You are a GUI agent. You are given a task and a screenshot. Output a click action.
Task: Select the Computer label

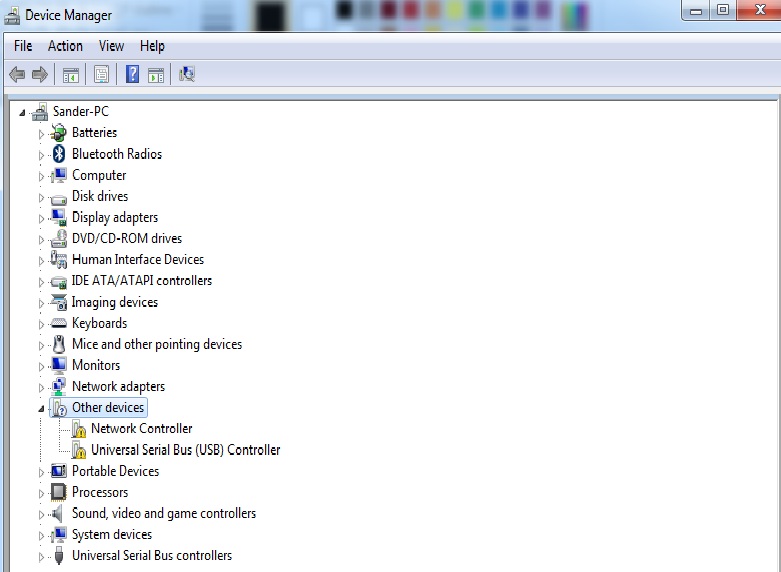(99, 175)
